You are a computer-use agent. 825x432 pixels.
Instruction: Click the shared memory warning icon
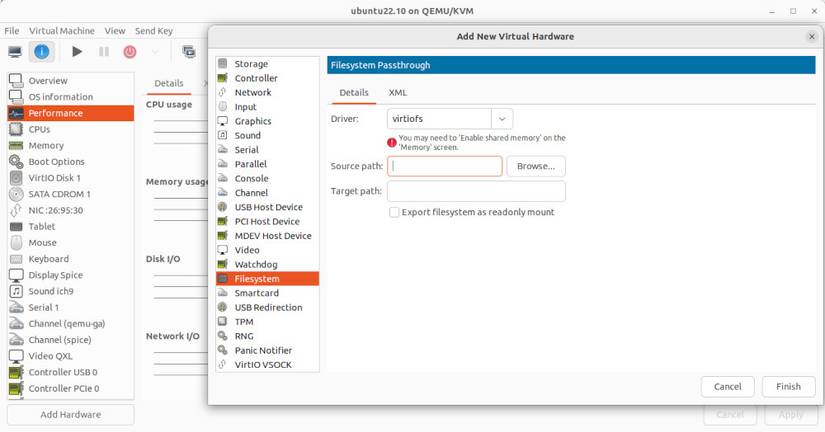[x=392, y=142]
